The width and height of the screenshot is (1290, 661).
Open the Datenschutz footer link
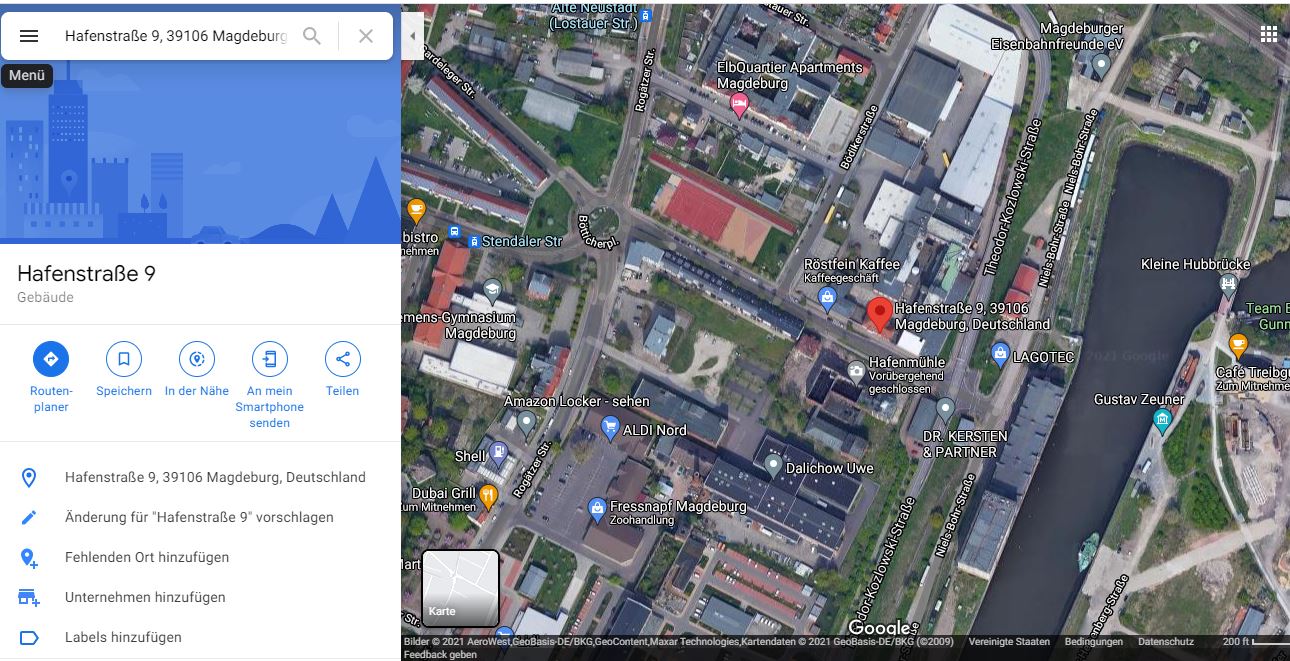(1166, 642)
